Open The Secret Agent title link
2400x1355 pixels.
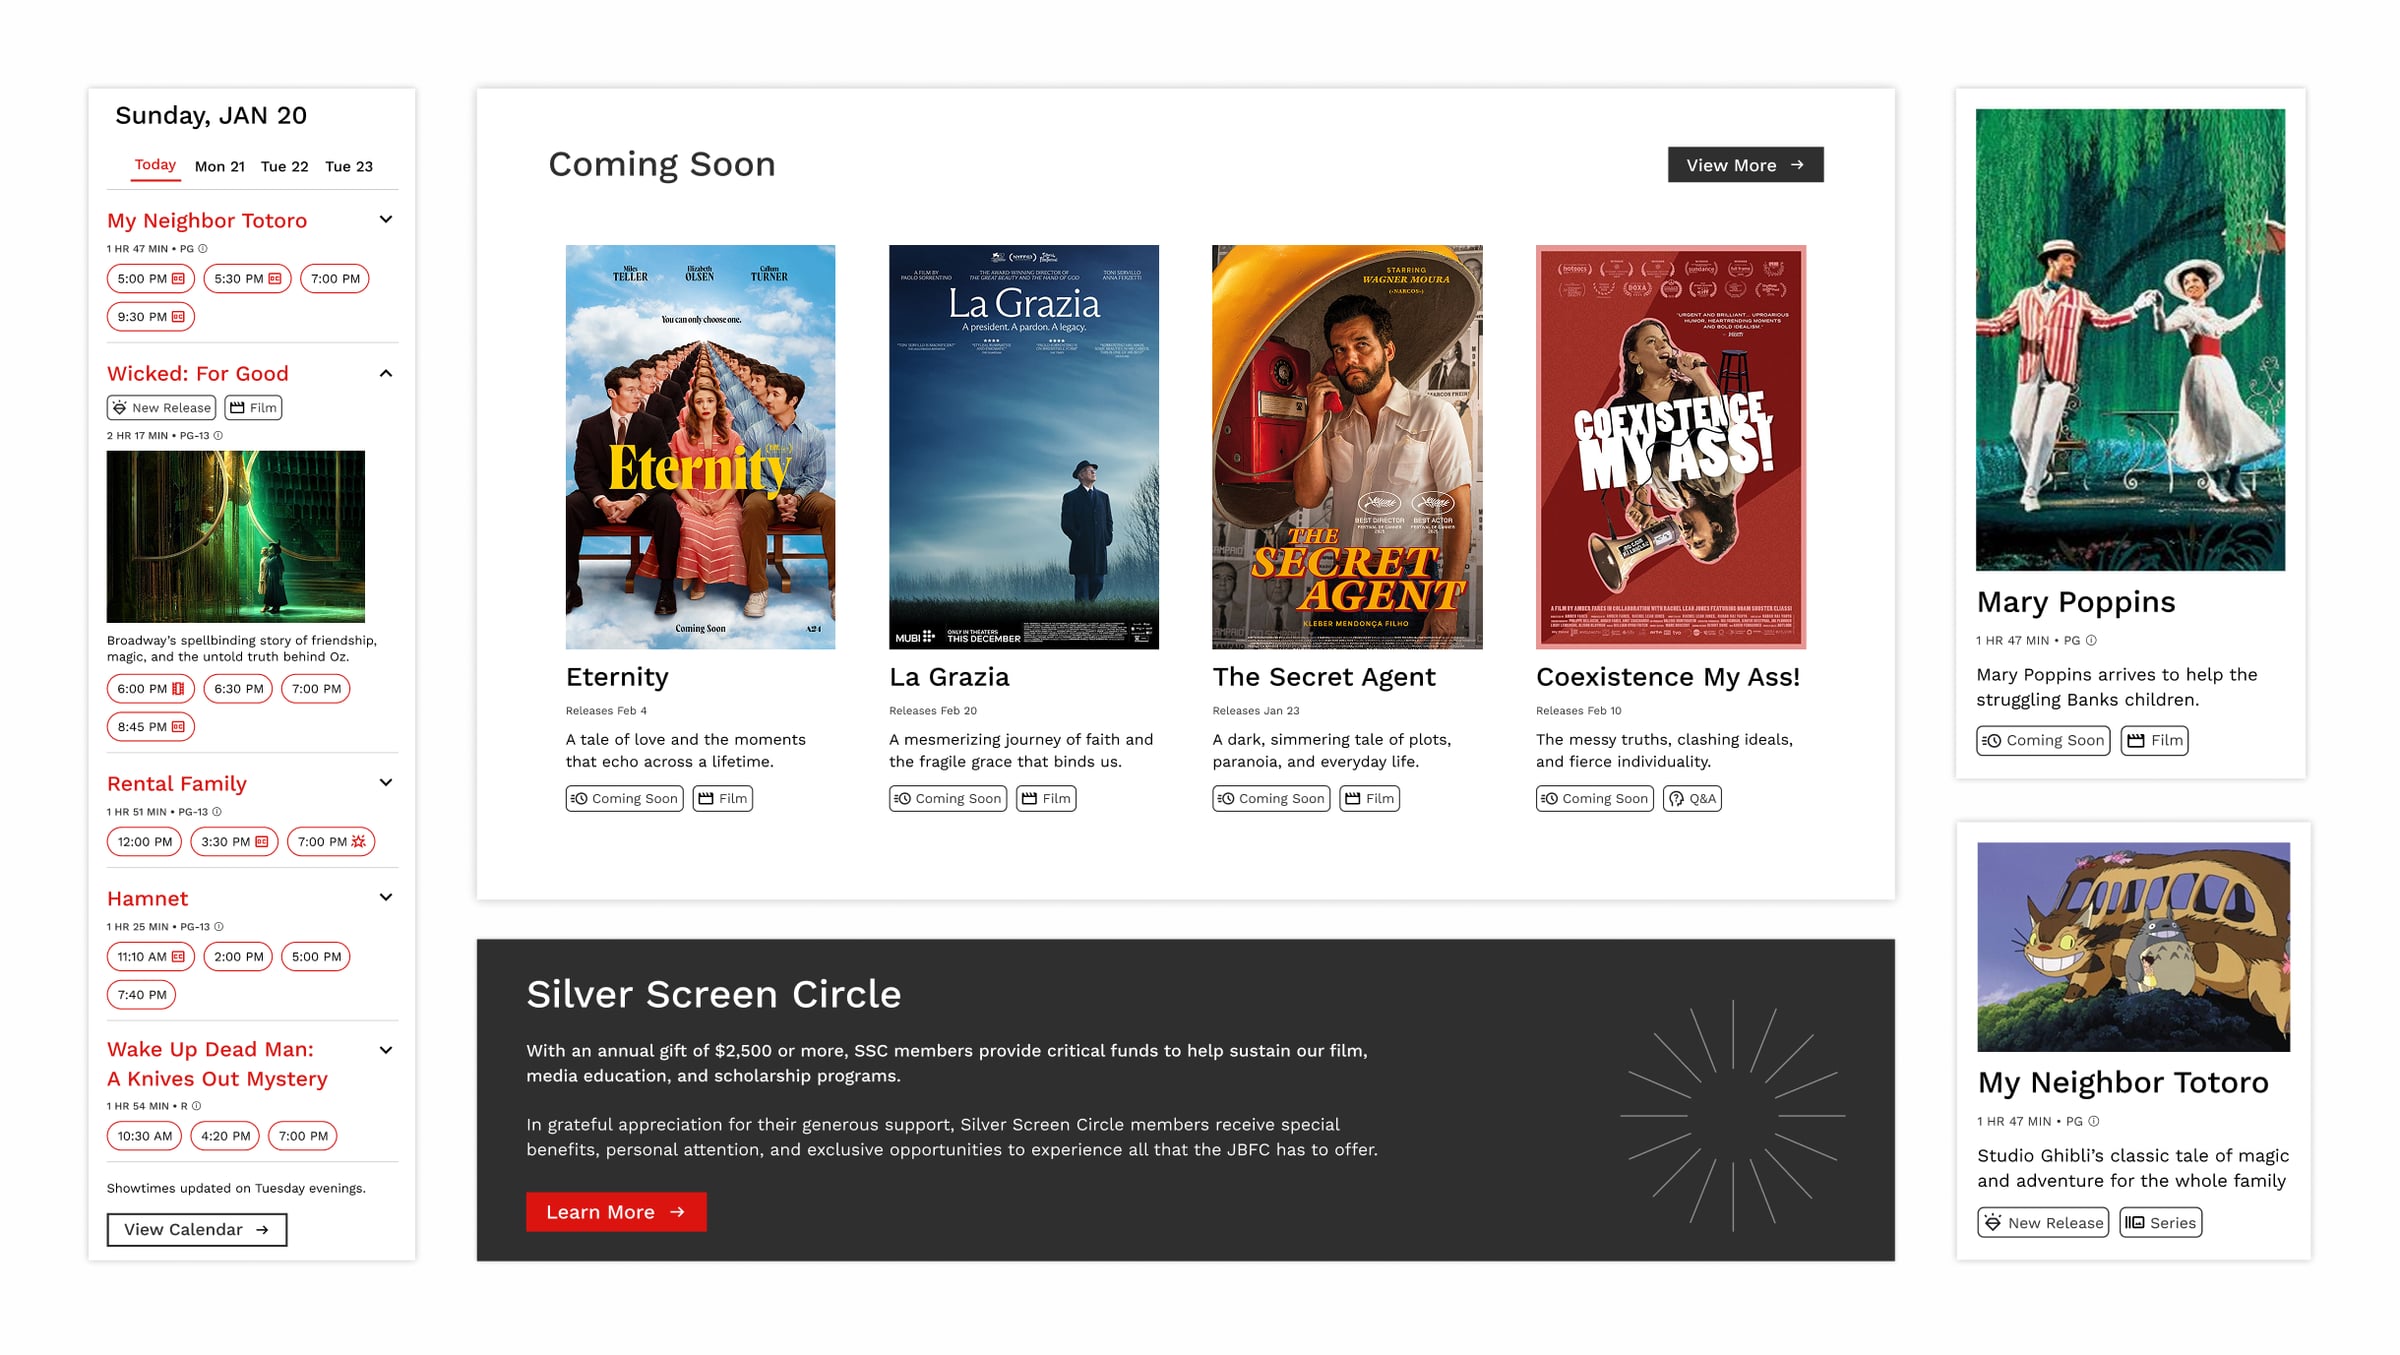[x=1324, y=678]
